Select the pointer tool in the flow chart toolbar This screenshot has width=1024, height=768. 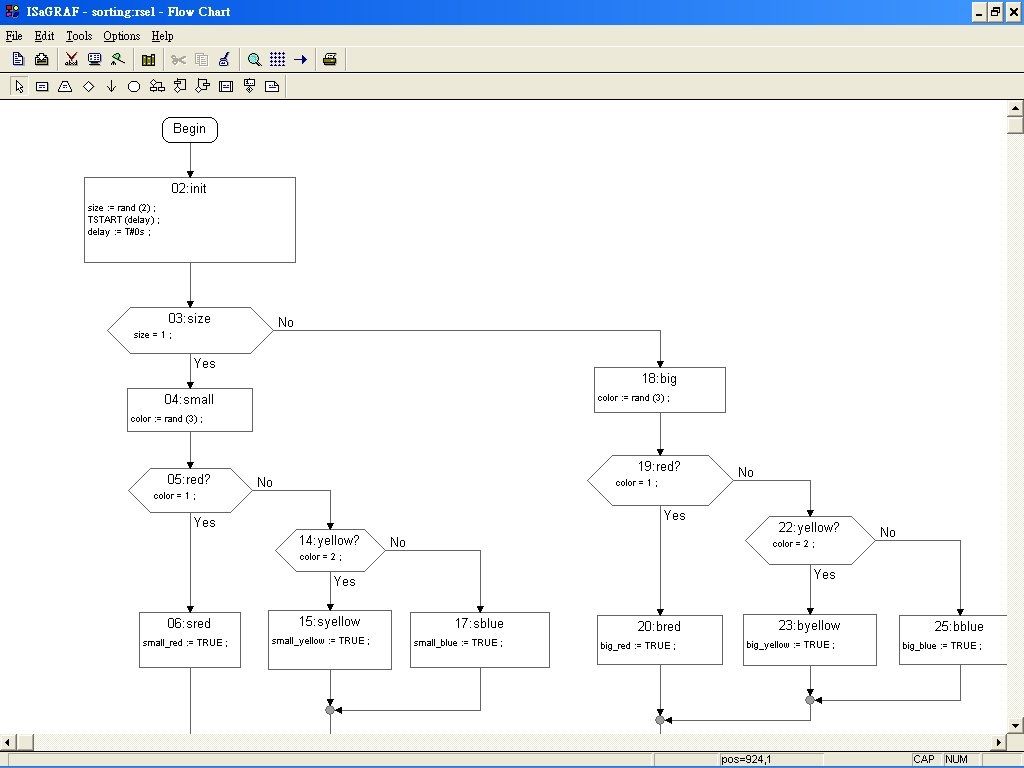point(18,86)
